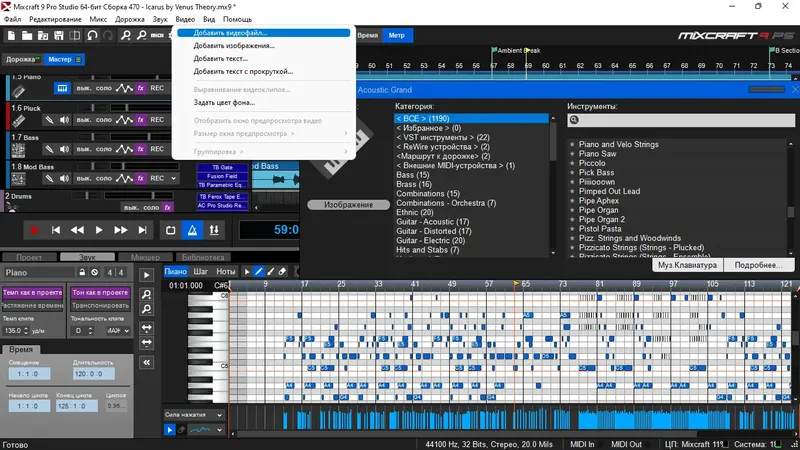Enable 'Темп как в проекте' option

33,293
